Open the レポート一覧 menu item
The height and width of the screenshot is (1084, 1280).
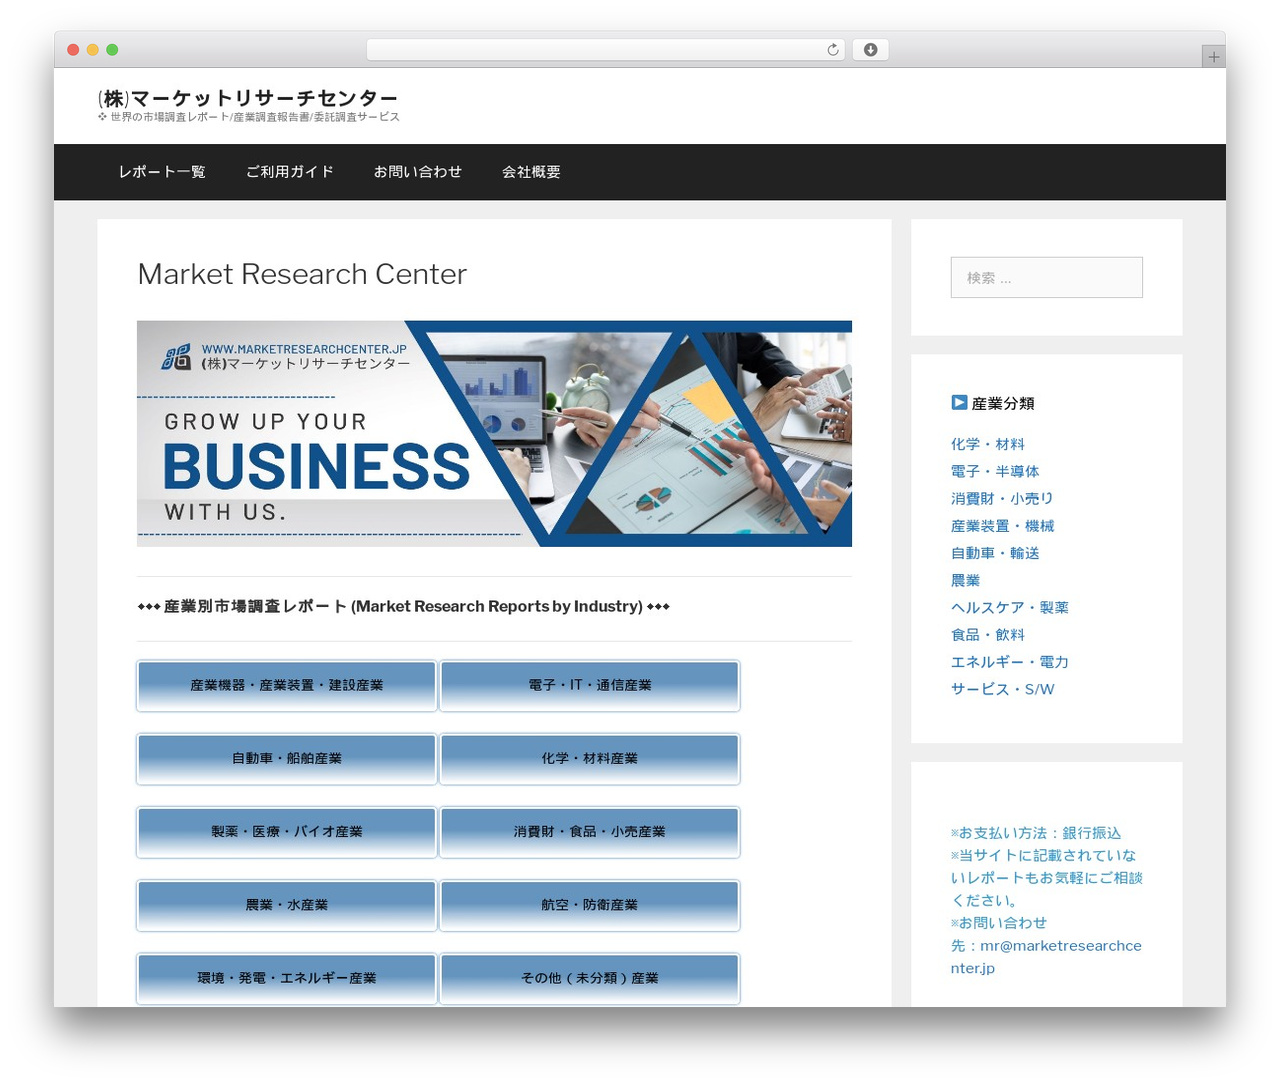pos(162,172)
